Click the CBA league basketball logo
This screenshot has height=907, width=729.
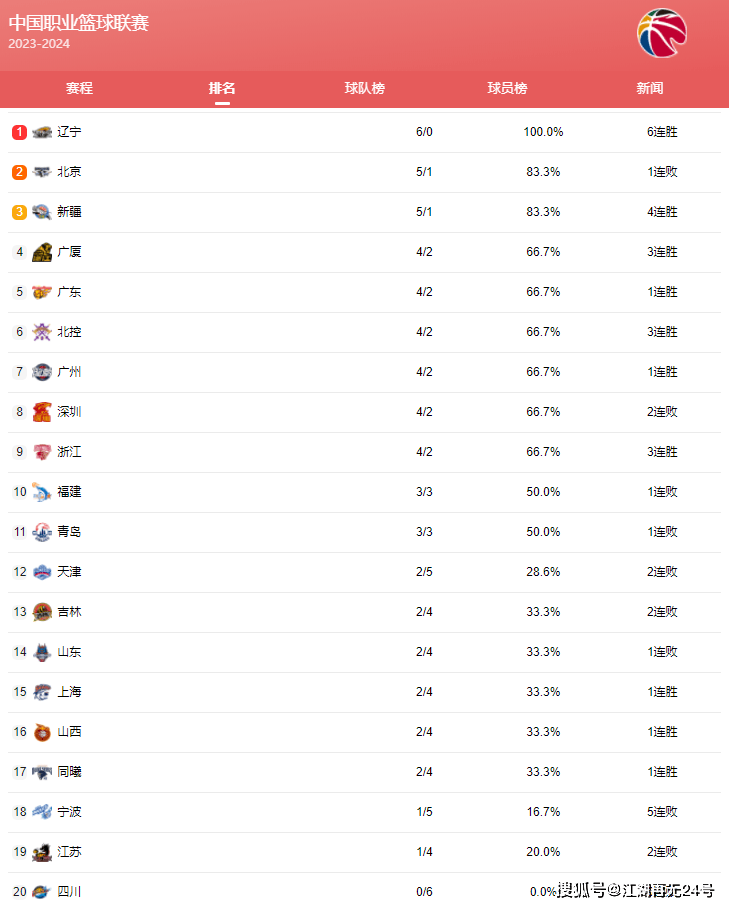[662, 33]
